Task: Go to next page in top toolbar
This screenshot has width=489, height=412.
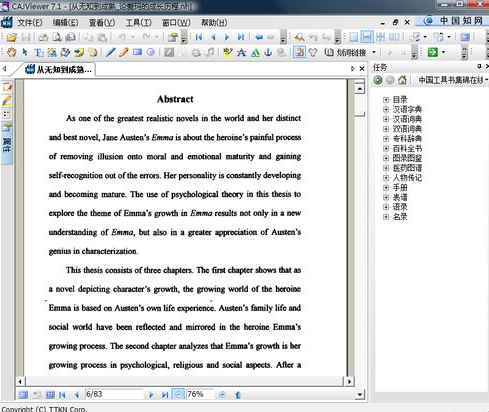Action: (227, 37)
